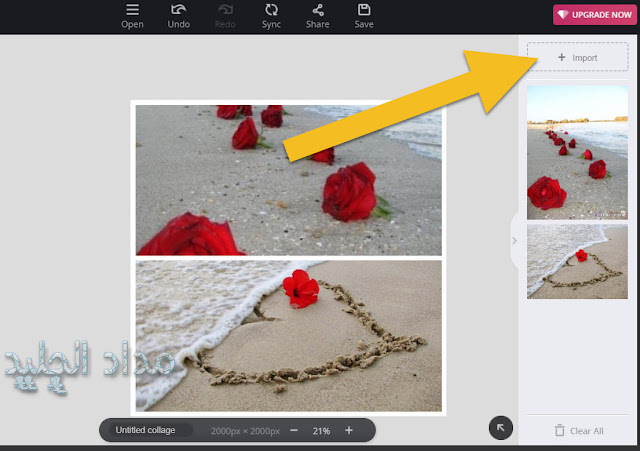This screenshot has height=451, width=640.
Task: Select the top roses photo in collage
Action: (x=289, y=180)
